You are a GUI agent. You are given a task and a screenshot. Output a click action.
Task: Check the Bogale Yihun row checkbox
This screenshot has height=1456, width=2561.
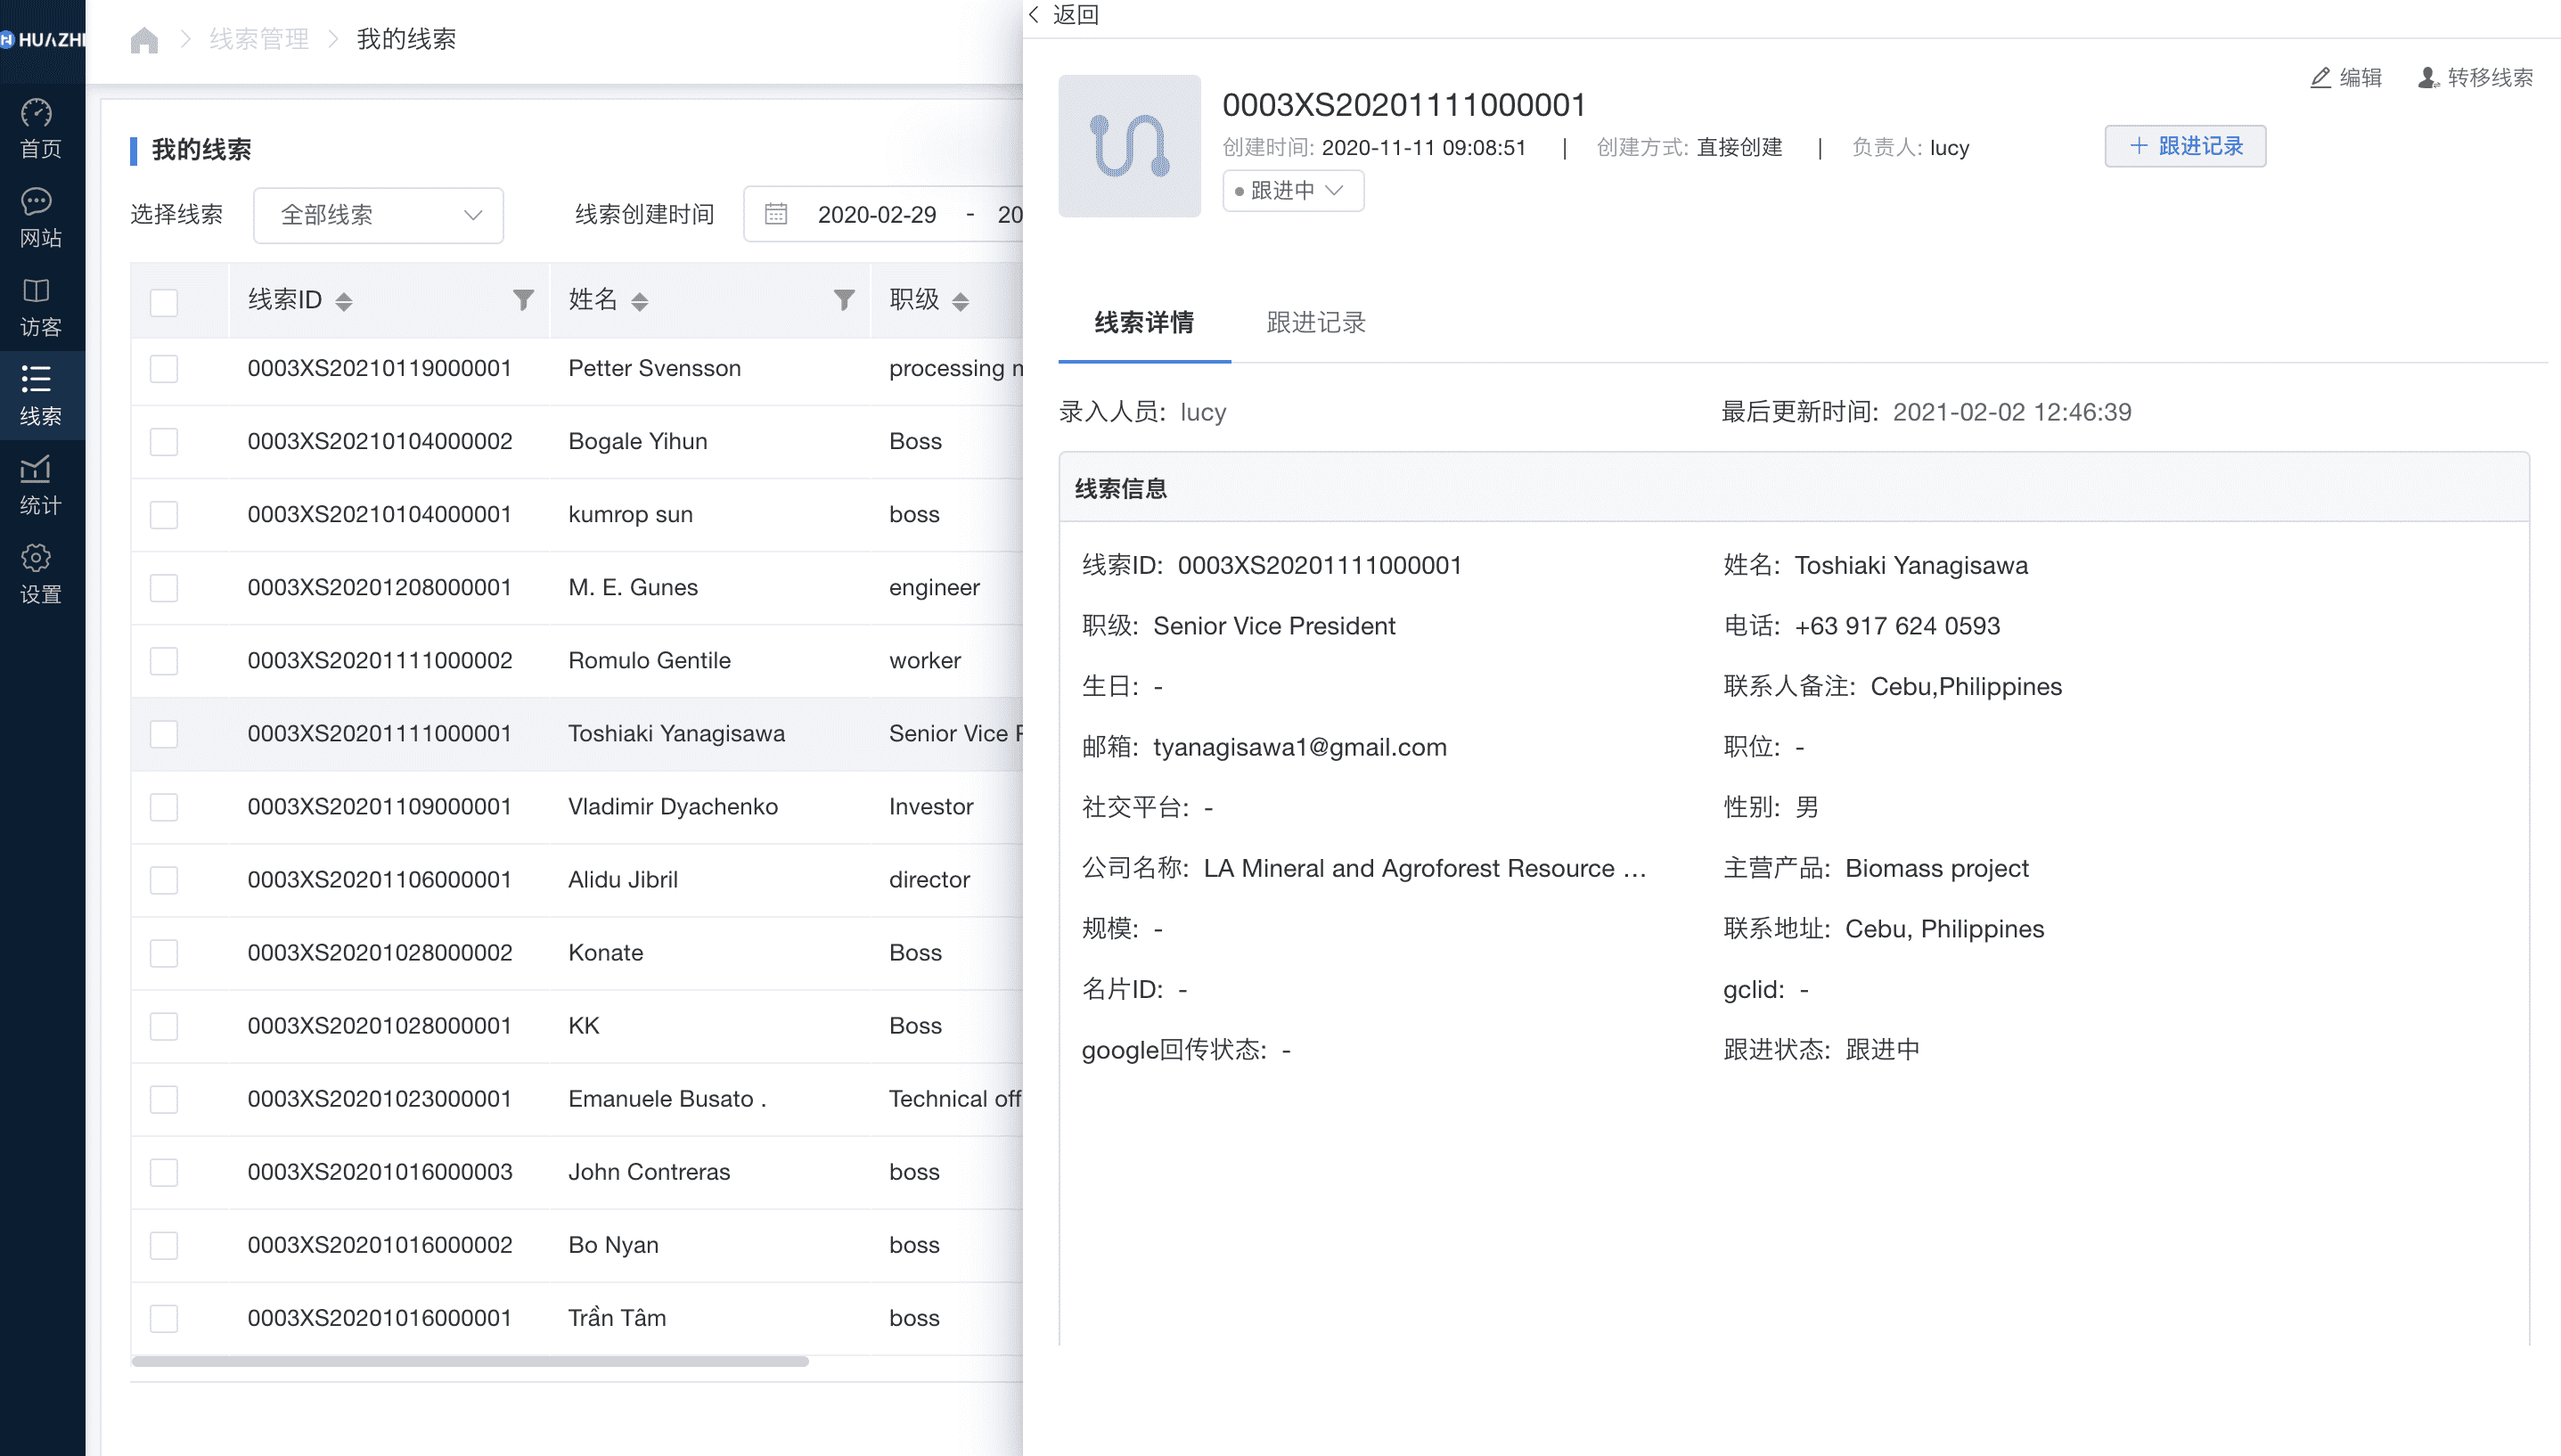coord(164,442)
